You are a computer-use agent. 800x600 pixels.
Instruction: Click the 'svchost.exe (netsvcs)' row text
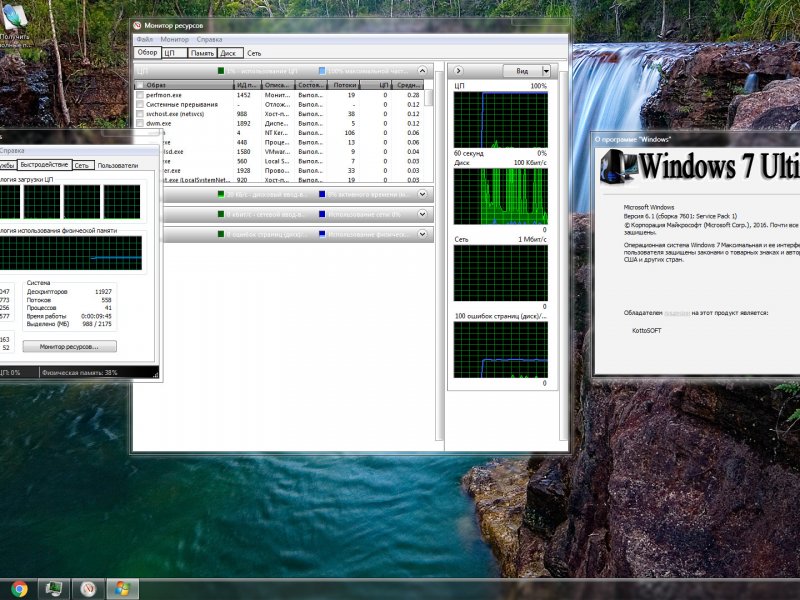coord(175,114)
